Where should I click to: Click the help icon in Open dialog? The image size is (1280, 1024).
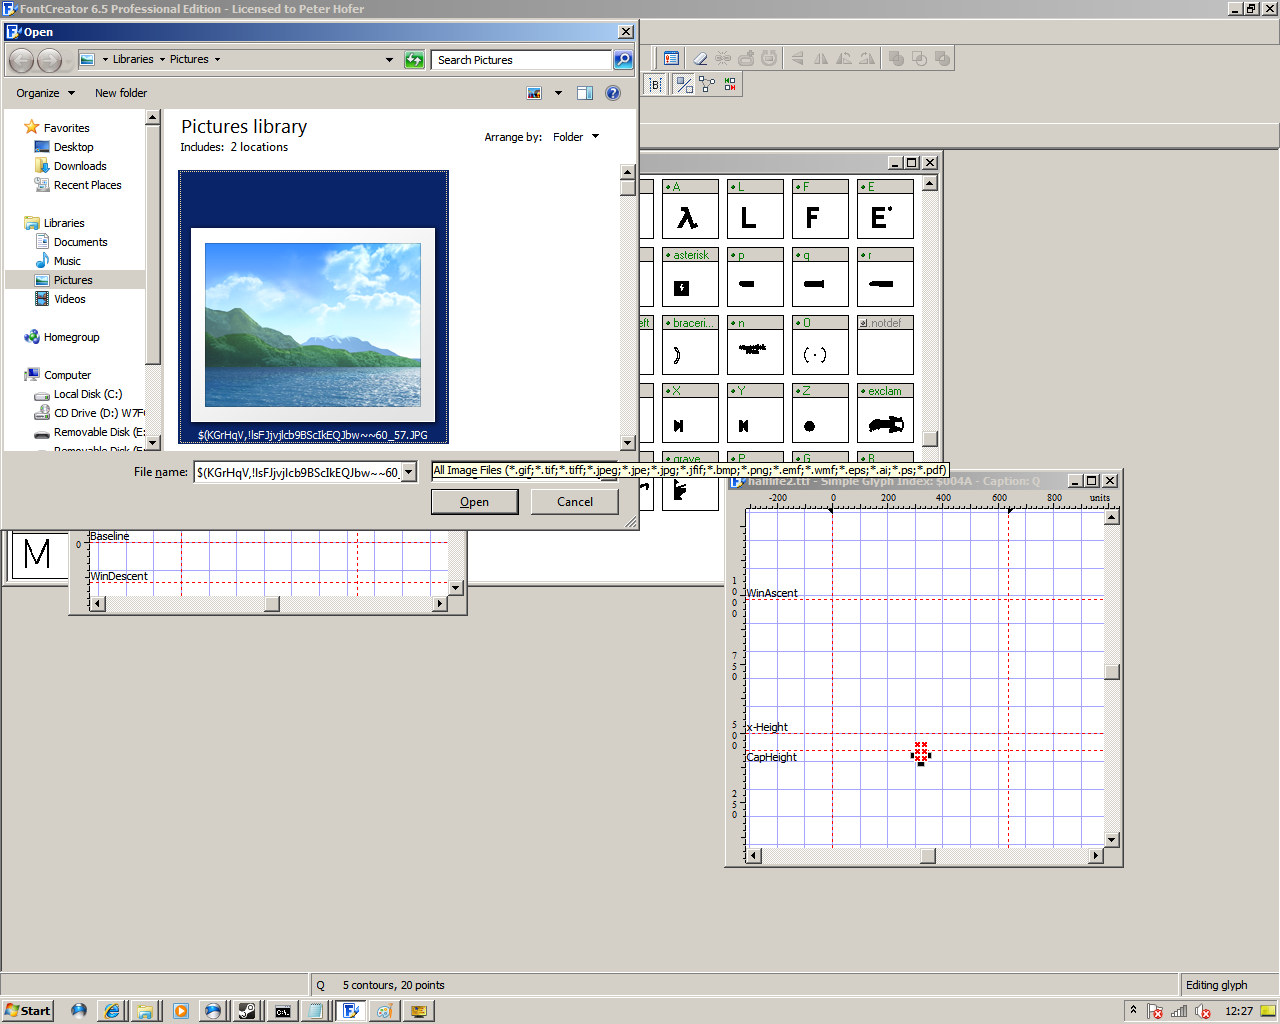[613, 93]
